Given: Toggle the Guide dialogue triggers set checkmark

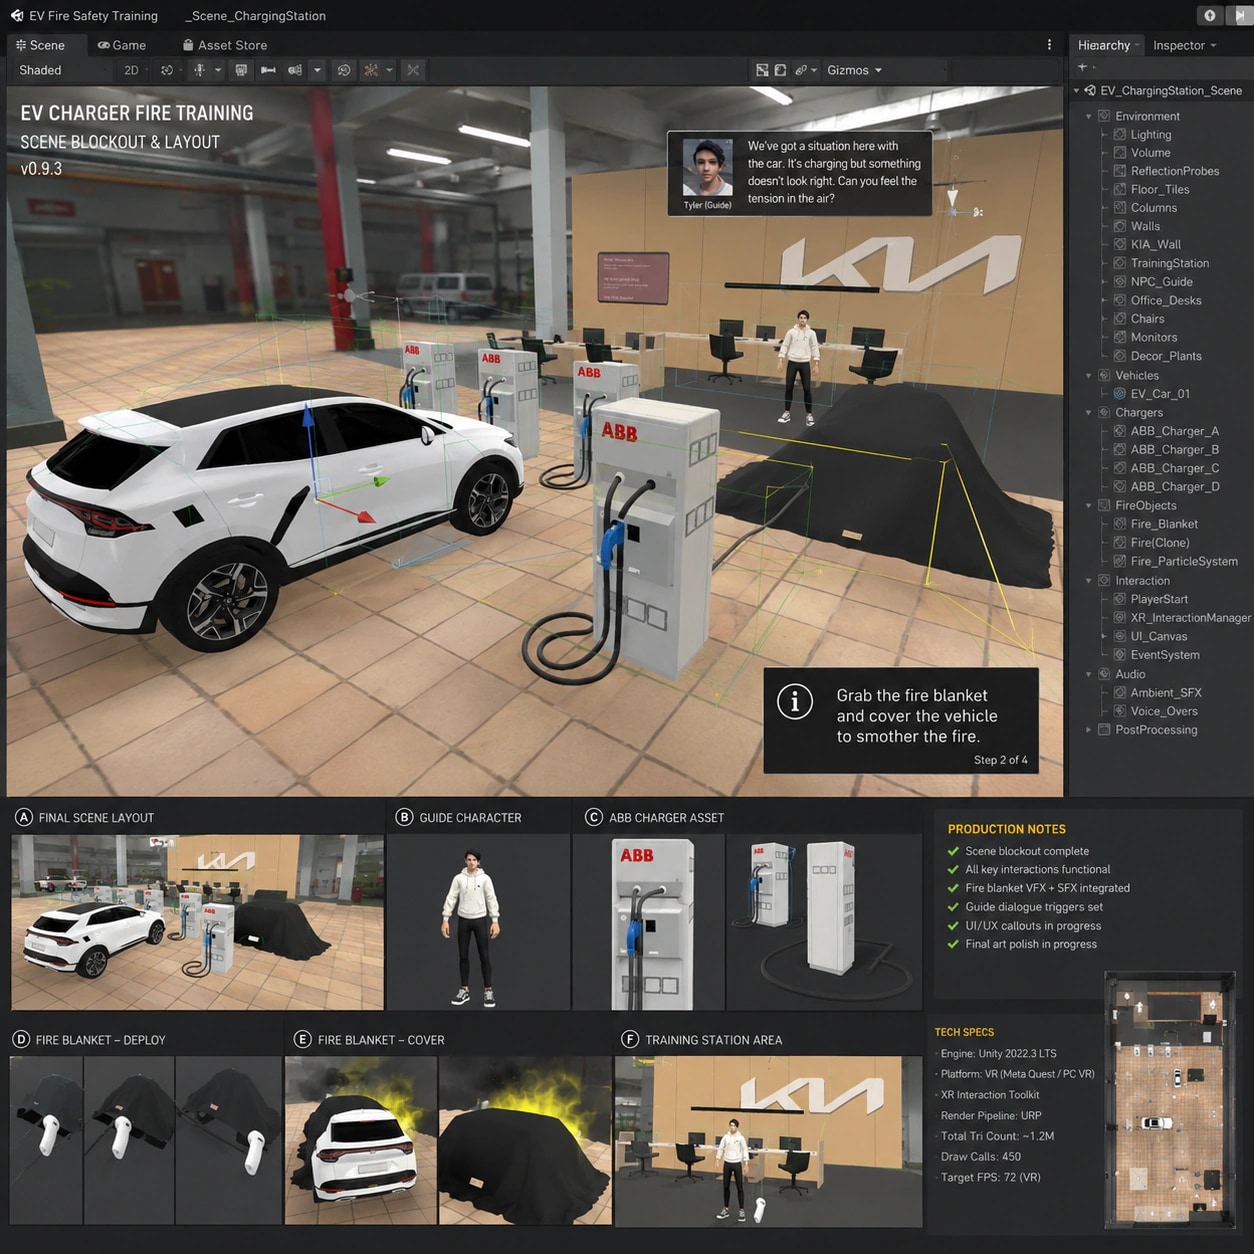Looking at the screenshot, I should [x=953, y=907].
